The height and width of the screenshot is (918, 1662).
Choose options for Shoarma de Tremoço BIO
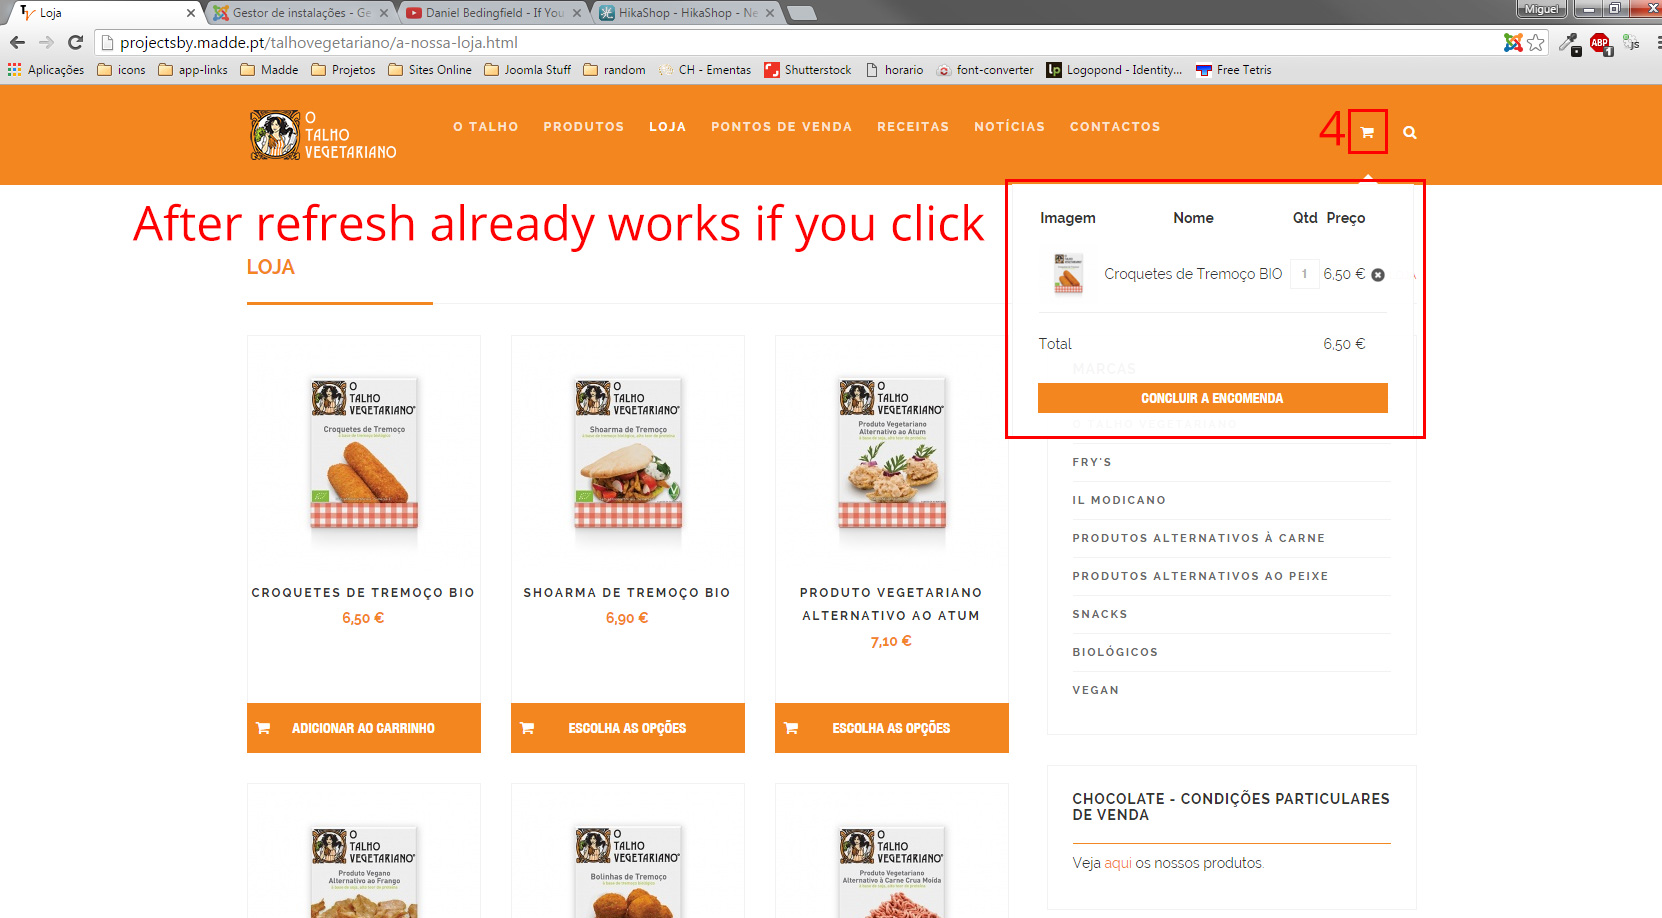pyautogui.click(x=628, y=728)
